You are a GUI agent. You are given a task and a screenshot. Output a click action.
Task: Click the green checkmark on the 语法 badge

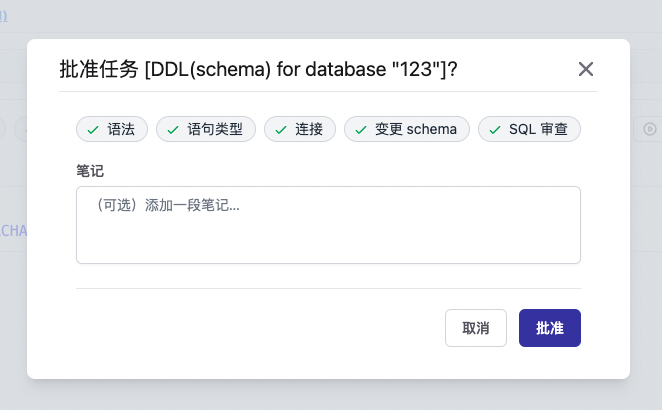(x=92, y=129)
